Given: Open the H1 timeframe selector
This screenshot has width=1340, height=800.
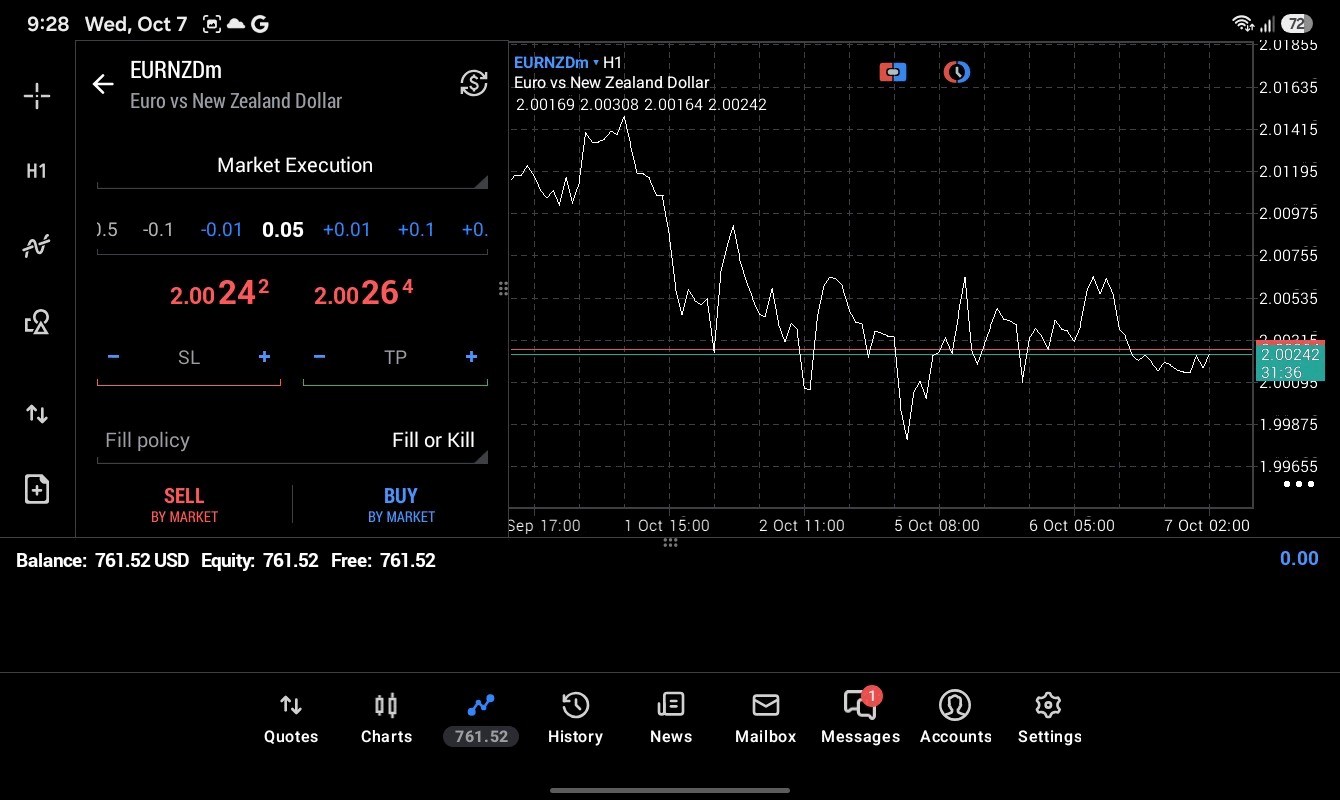Looking at the screenshot, I should point(37,171).
